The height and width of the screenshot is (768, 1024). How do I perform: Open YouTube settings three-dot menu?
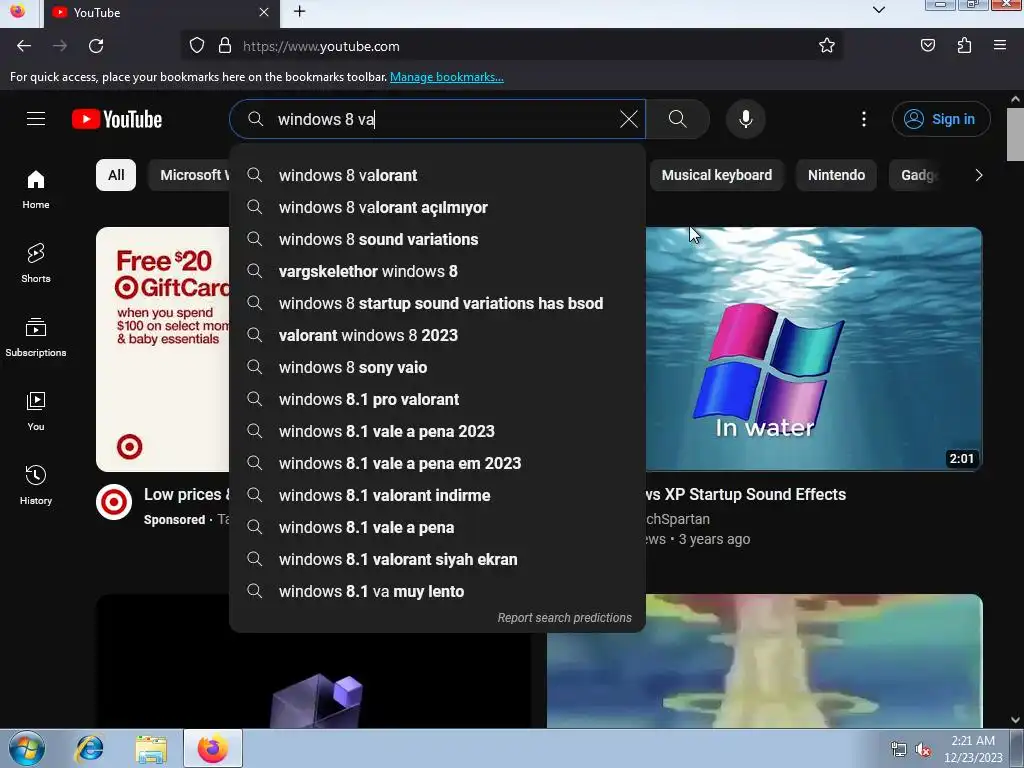[863, 119]
